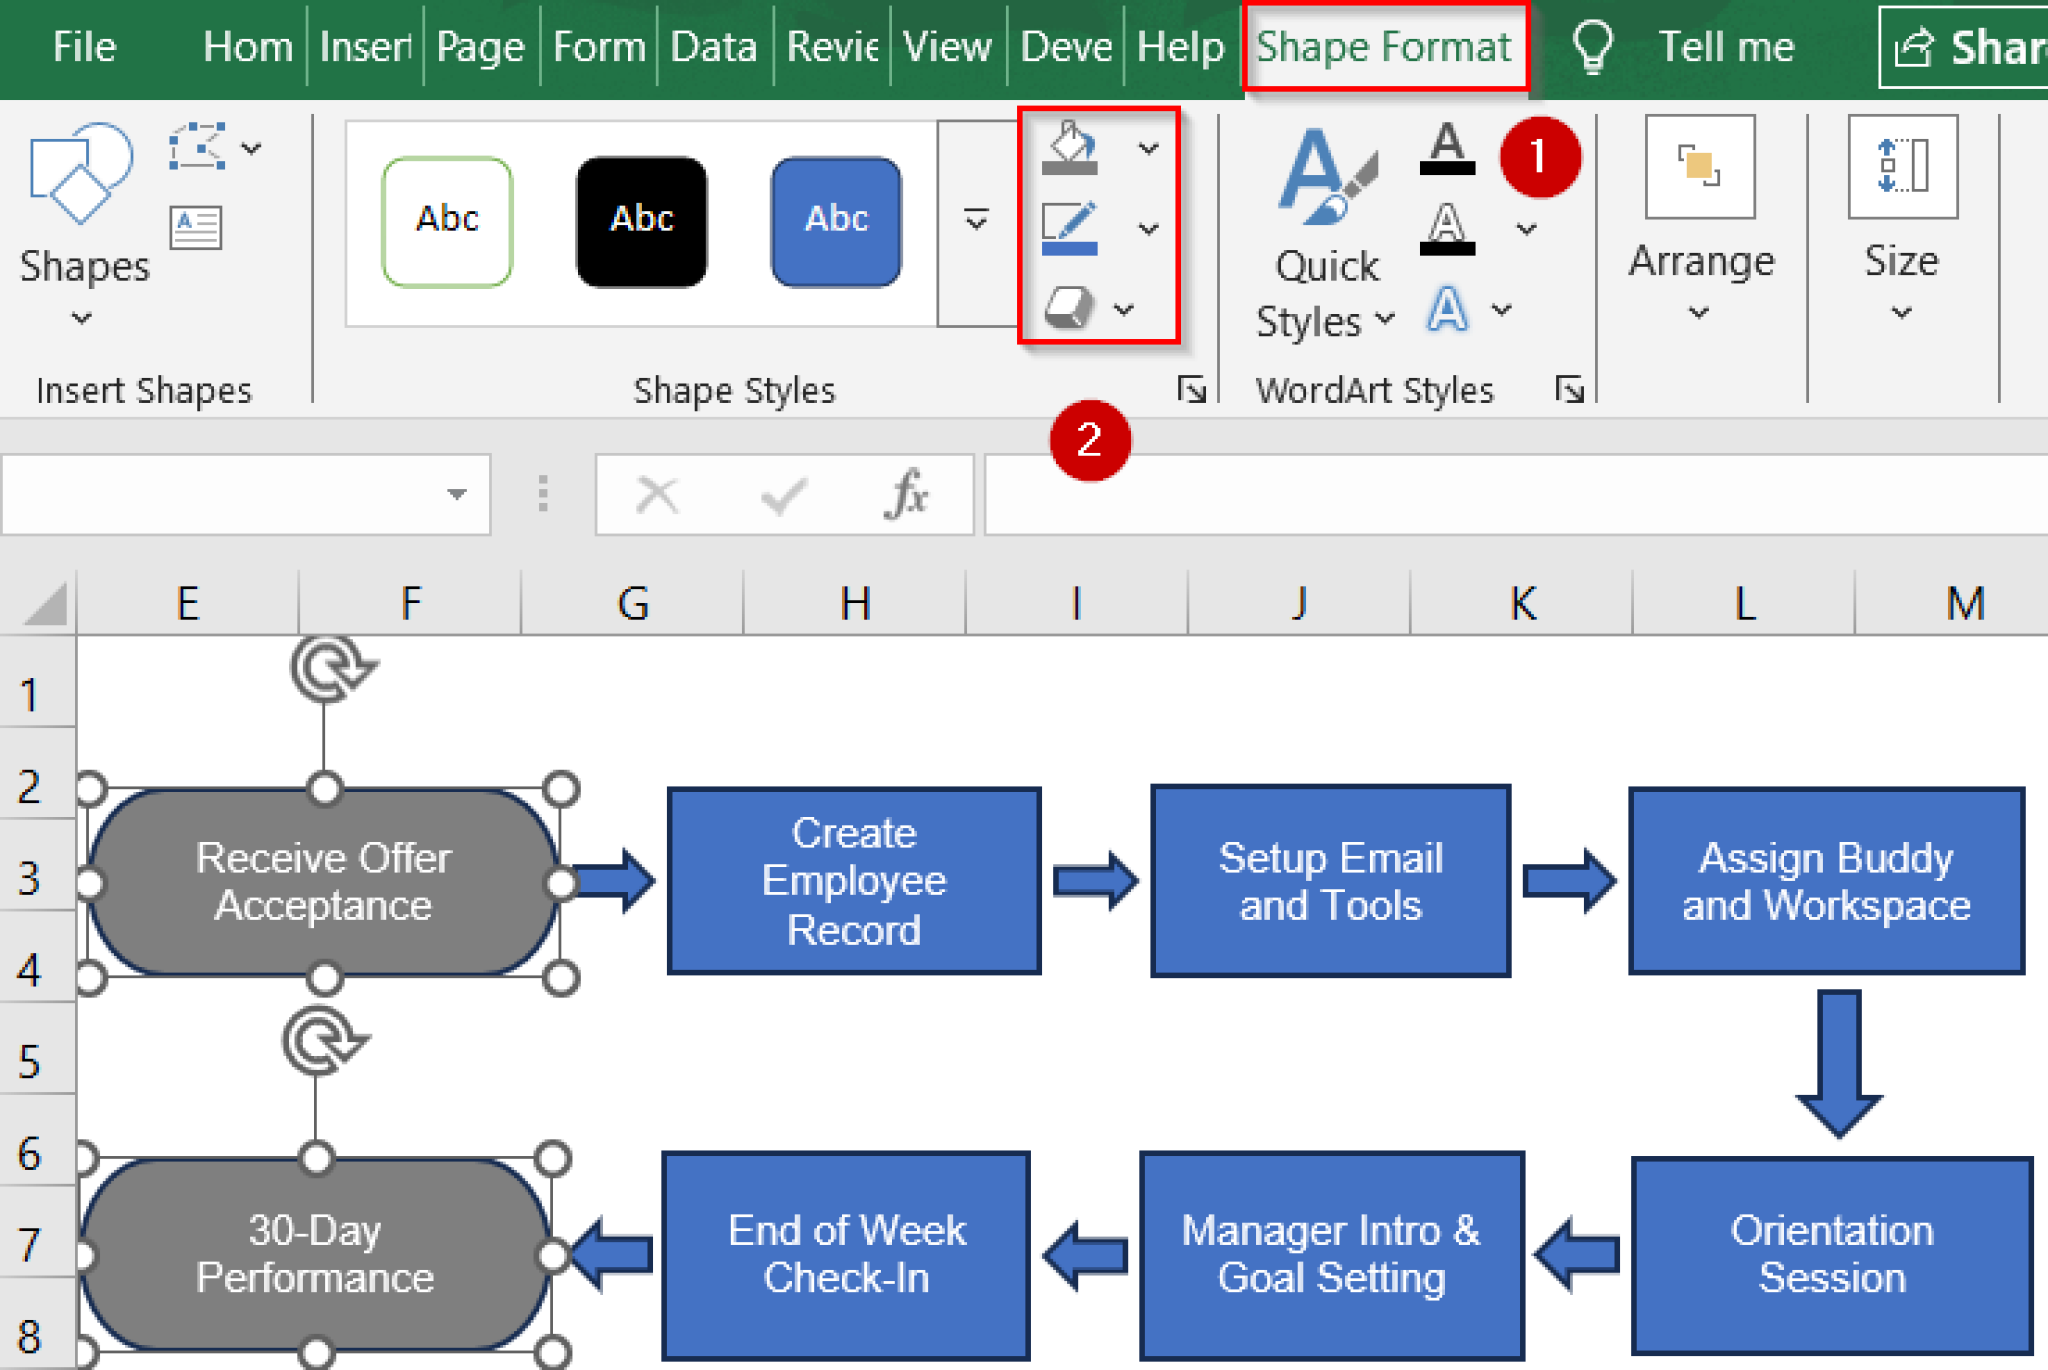
Task: Select the Draw Text Box tool
Action: [x=193, y=225]
